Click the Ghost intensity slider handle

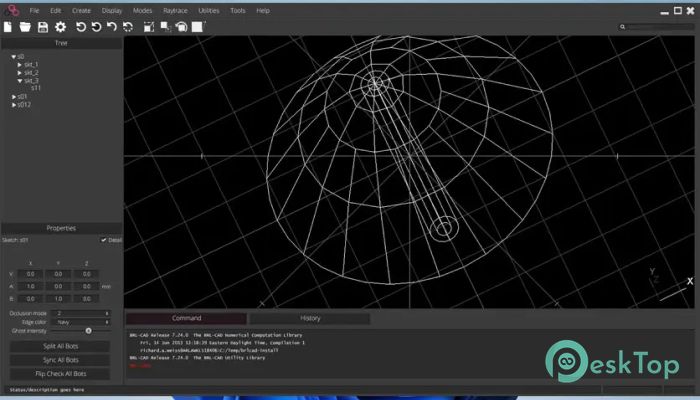(x=88, y=331)
